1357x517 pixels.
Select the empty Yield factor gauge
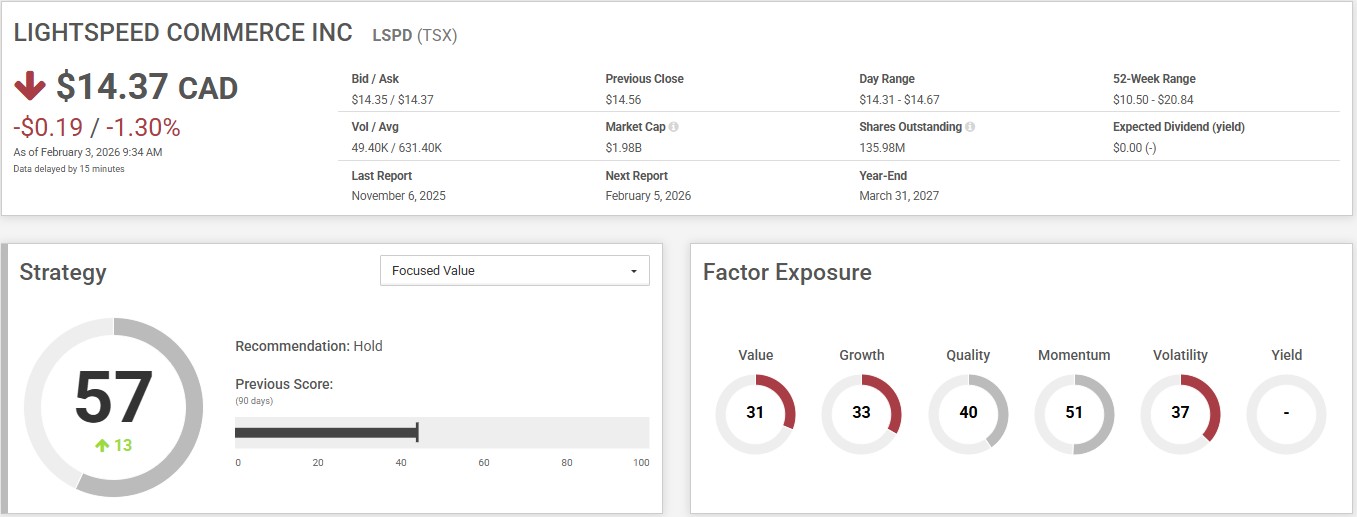pos(1286,413)
